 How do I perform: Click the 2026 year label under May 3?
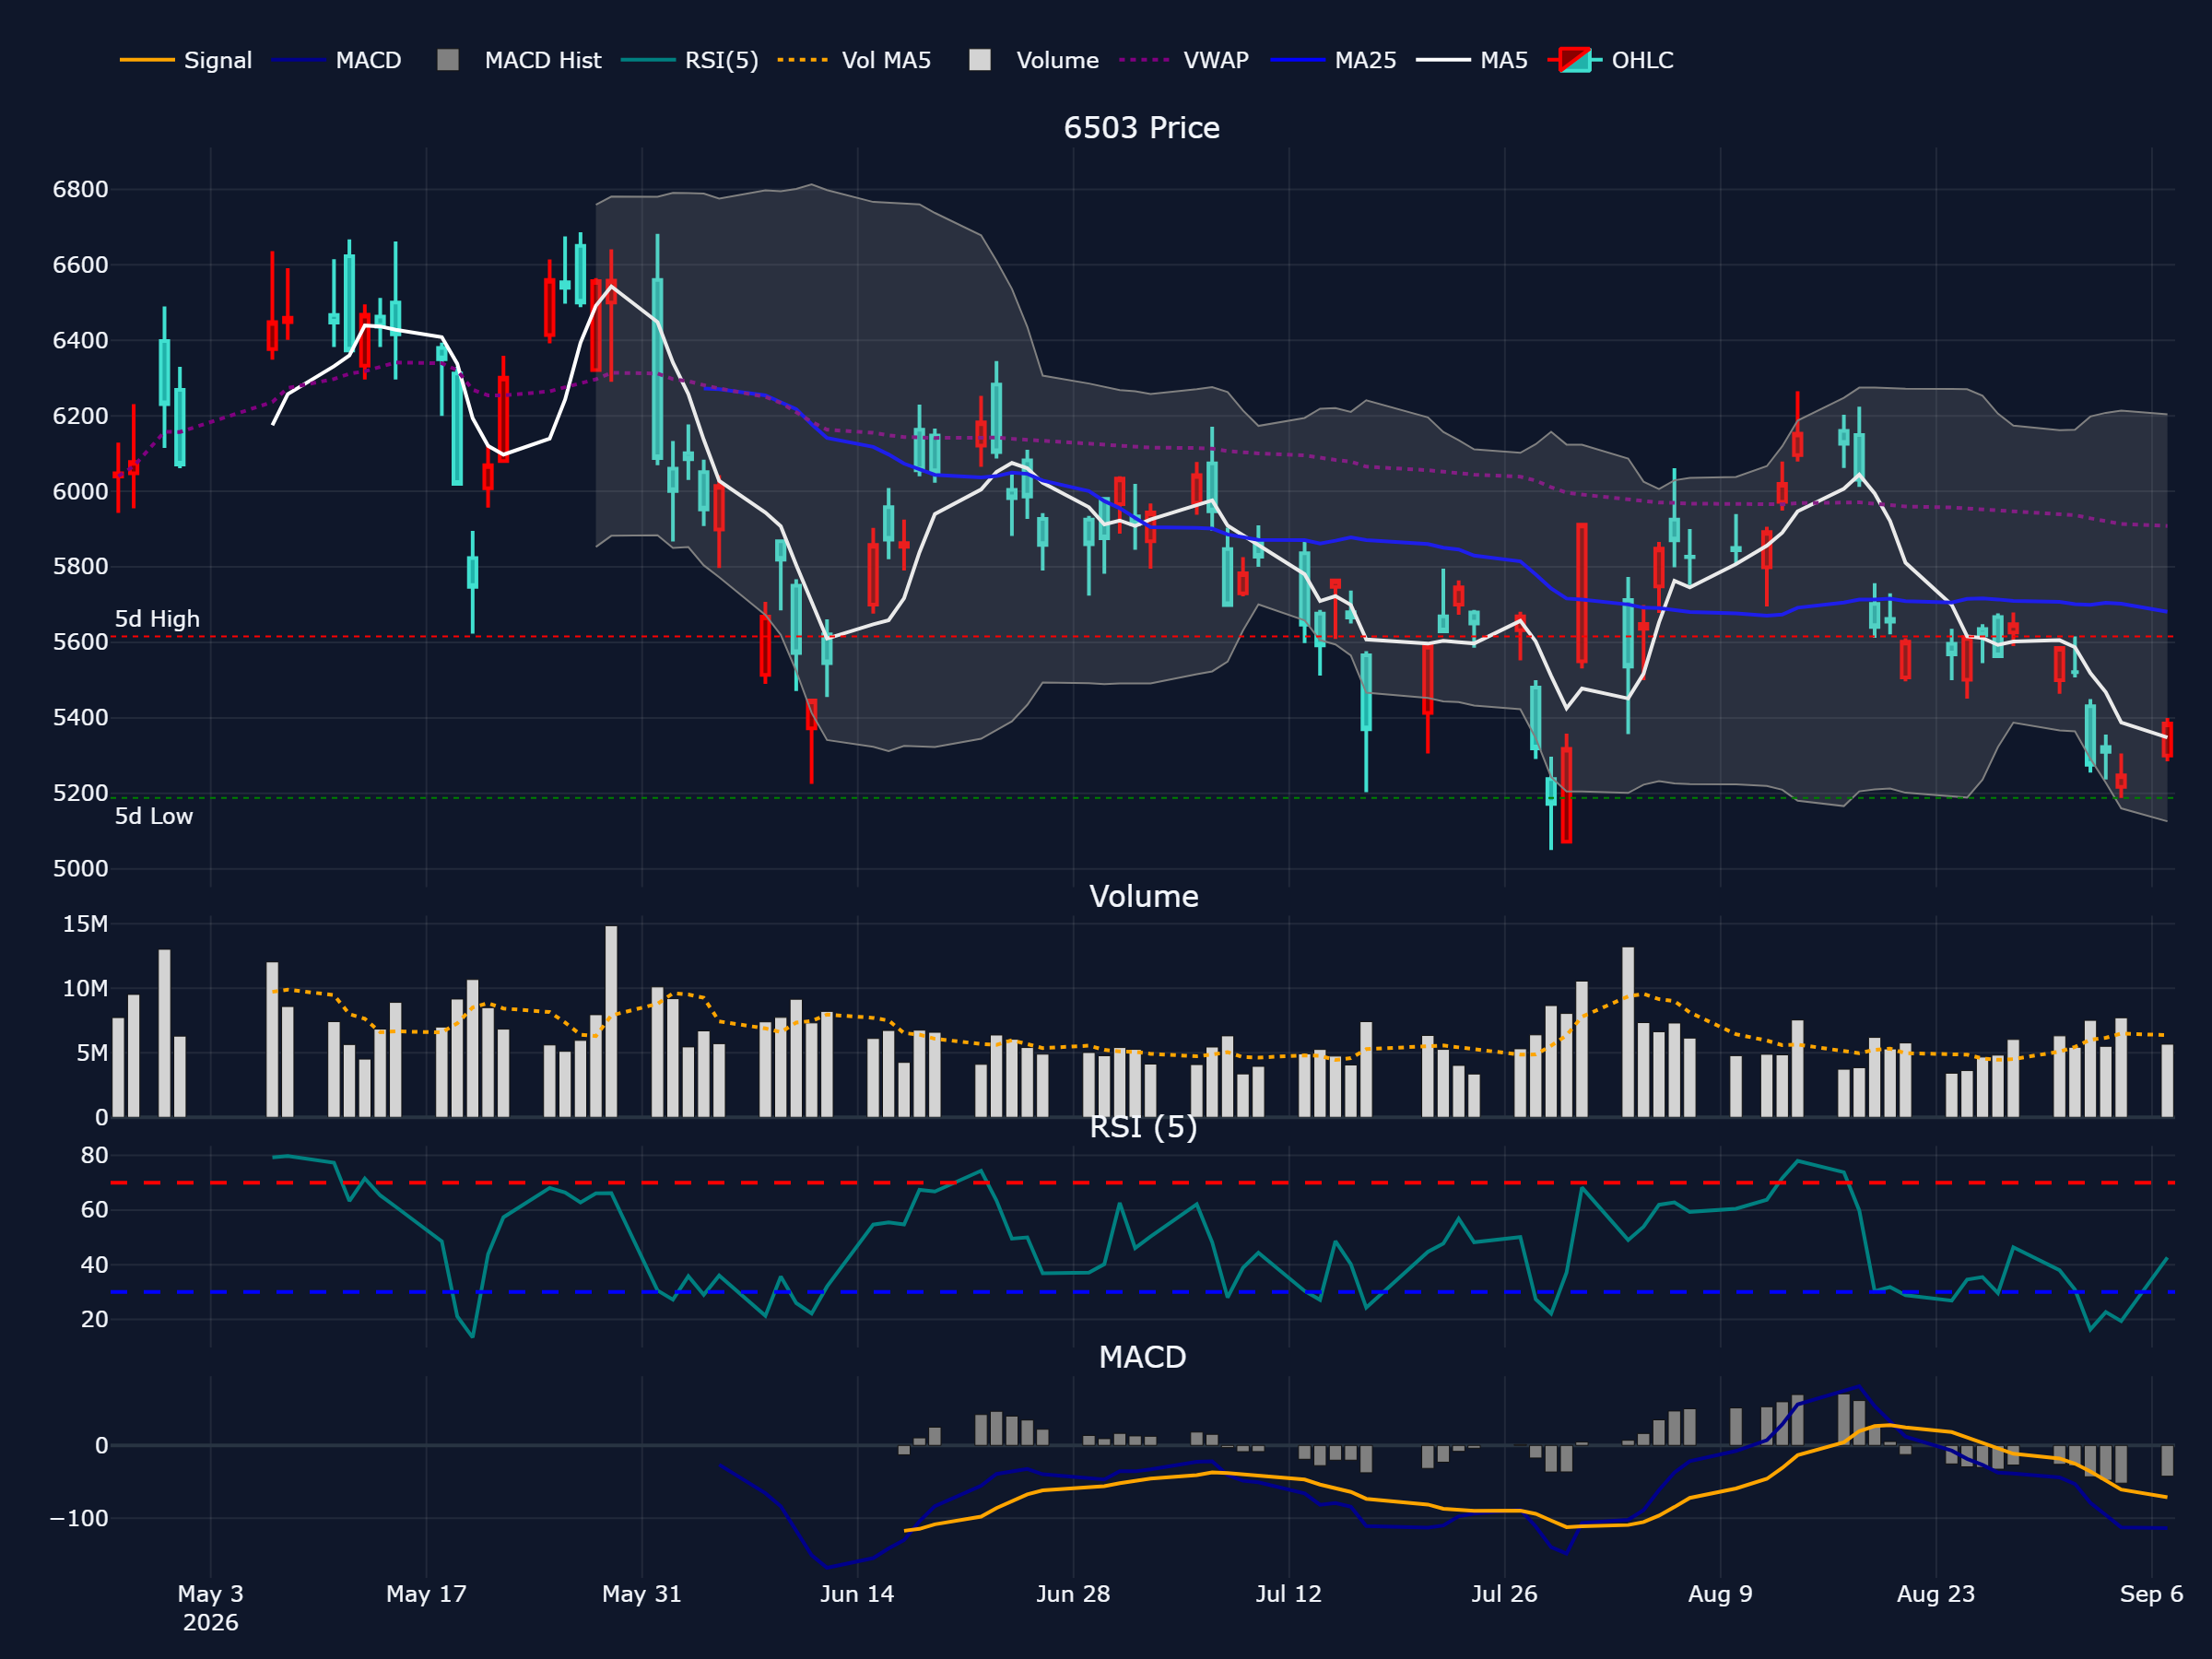(210, 1622)
